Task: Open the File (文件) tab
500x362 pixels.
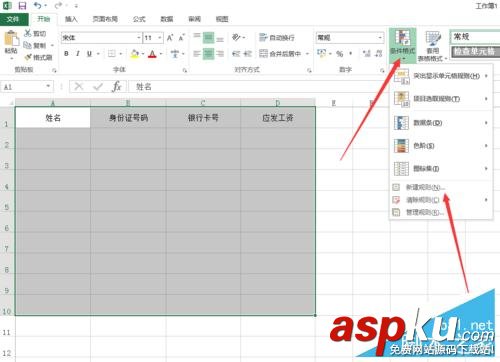Action: point(13,19)
